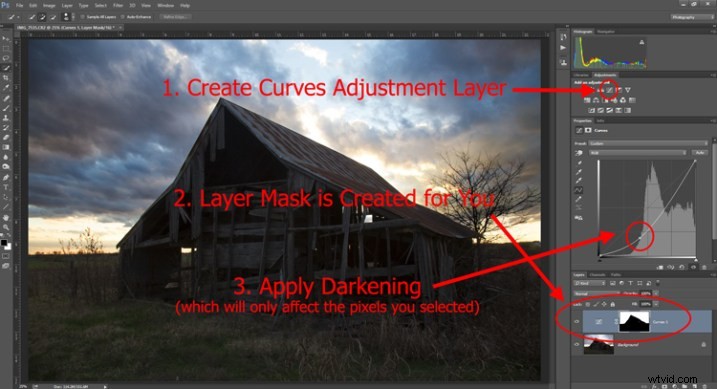The height and width of the screenshot is (389, 717).
Task: Choose Subtract from selection brush mode
Action: pos(53,17)
